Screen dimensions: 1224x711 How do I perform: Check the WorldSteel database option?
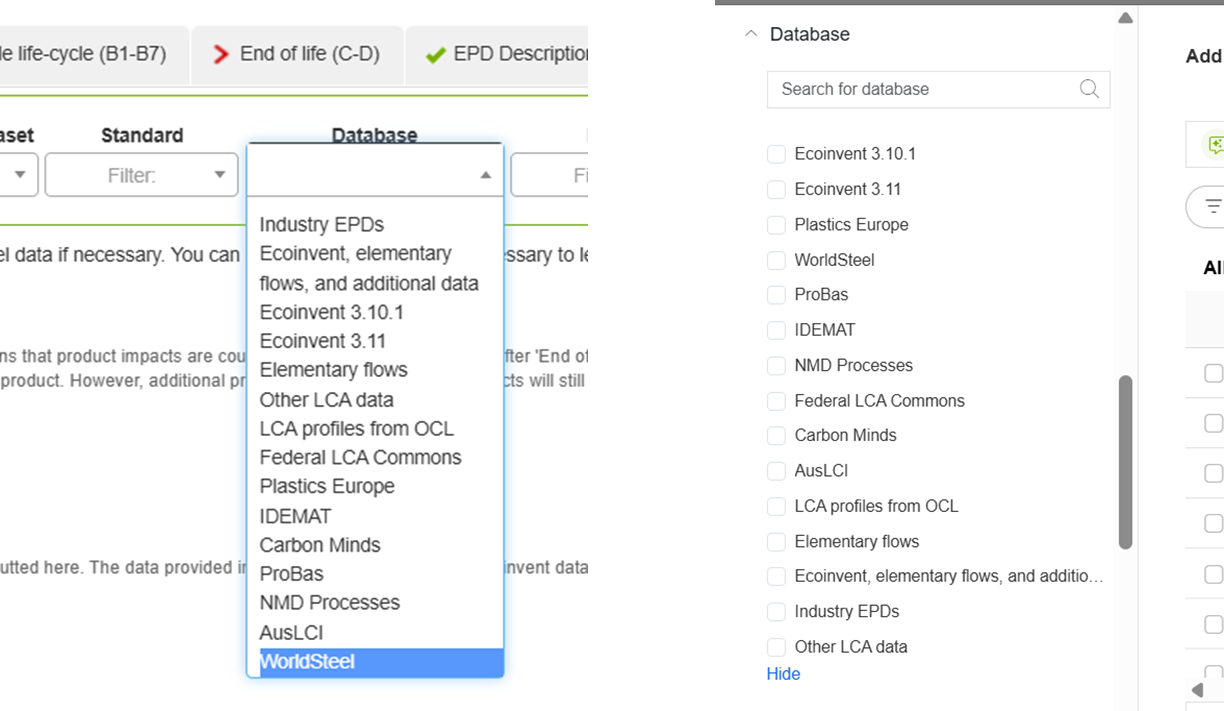pos(776,260)
